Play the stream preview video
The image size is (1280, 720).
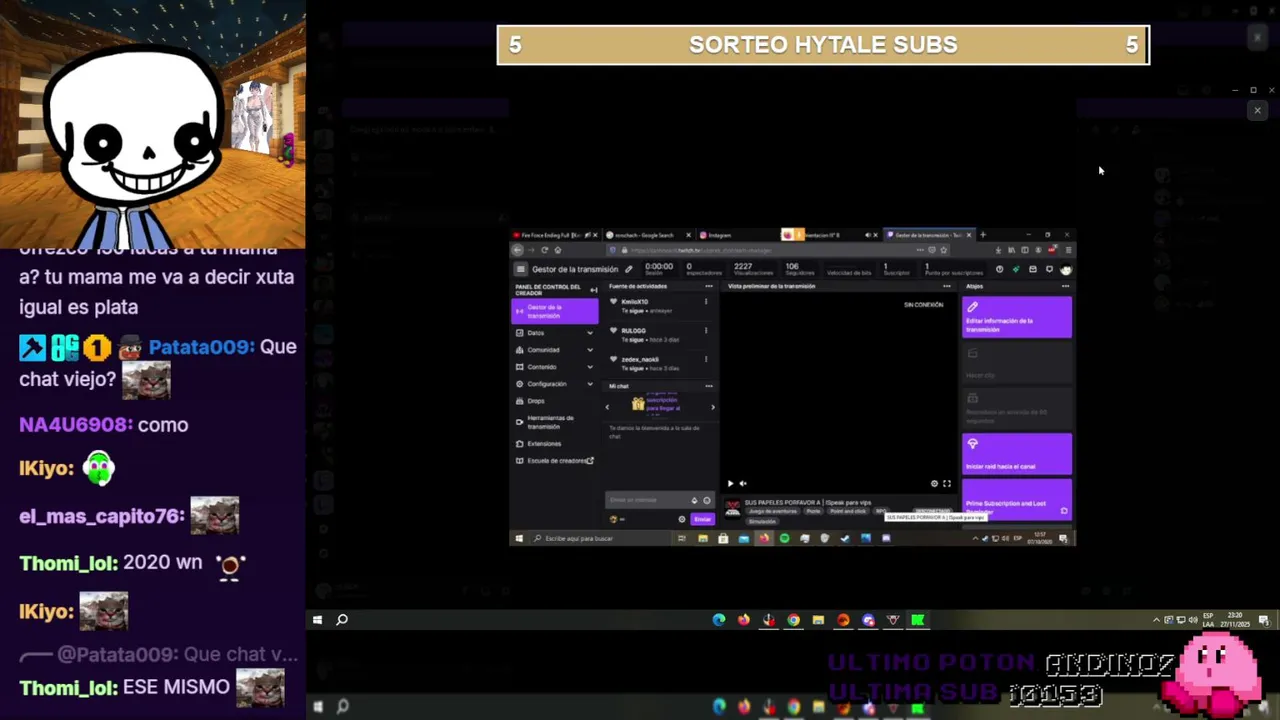[x=730, y=484]
